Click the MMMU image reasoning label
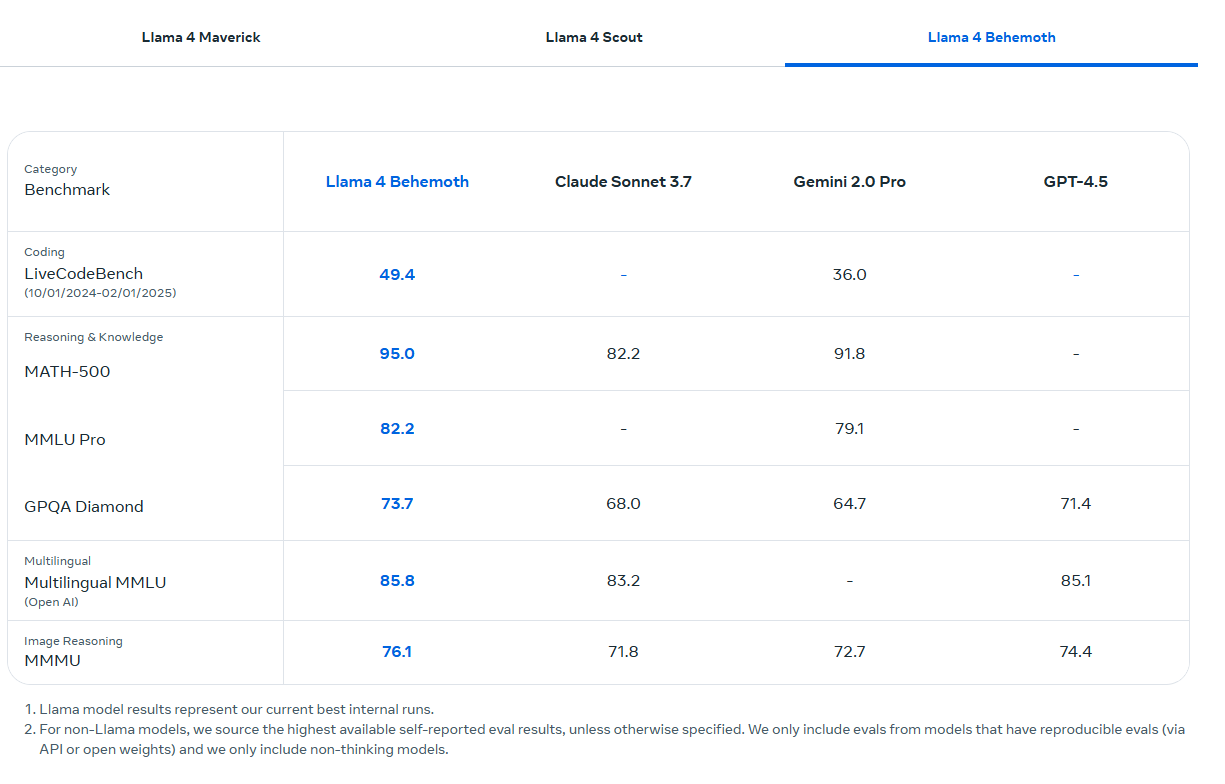This screenshot has width=1225, height=784. (x=52, y=661)
